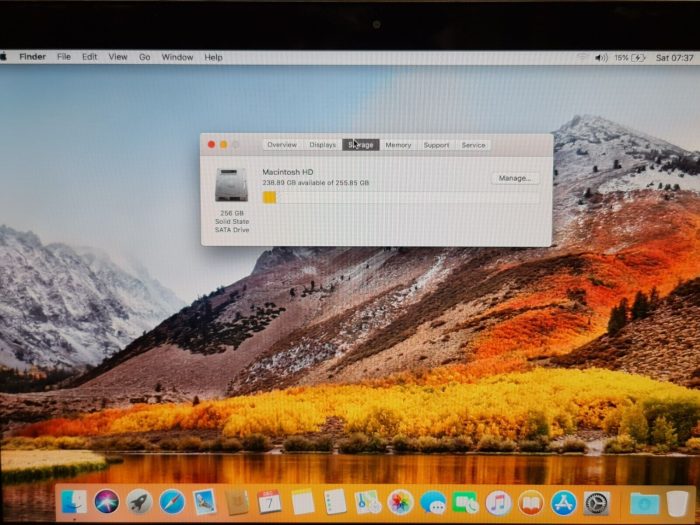This screenshot has height=525, width=700.
Task: Click the Wi-Fi status icon
Action: click(x=582, y=58)
